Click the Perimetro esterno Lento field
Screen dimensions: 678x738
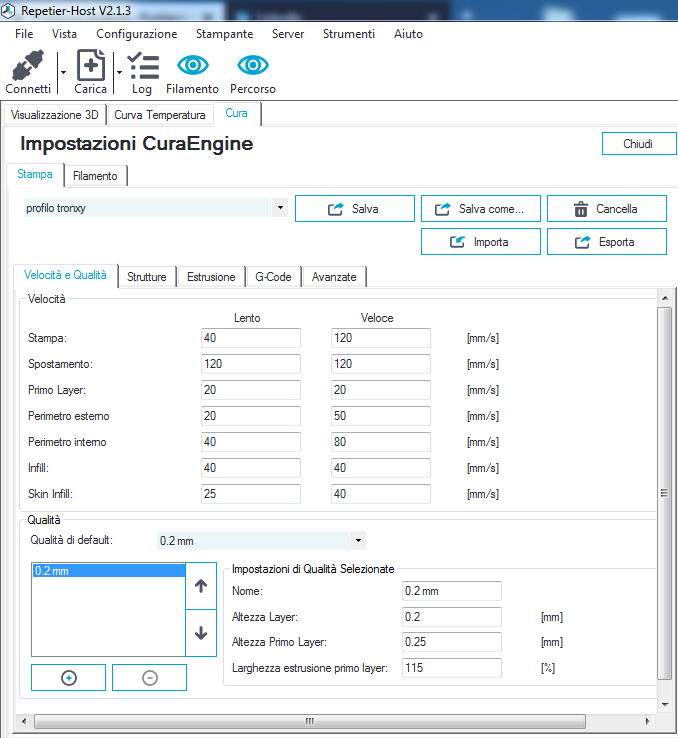click(x=251, y=416)
